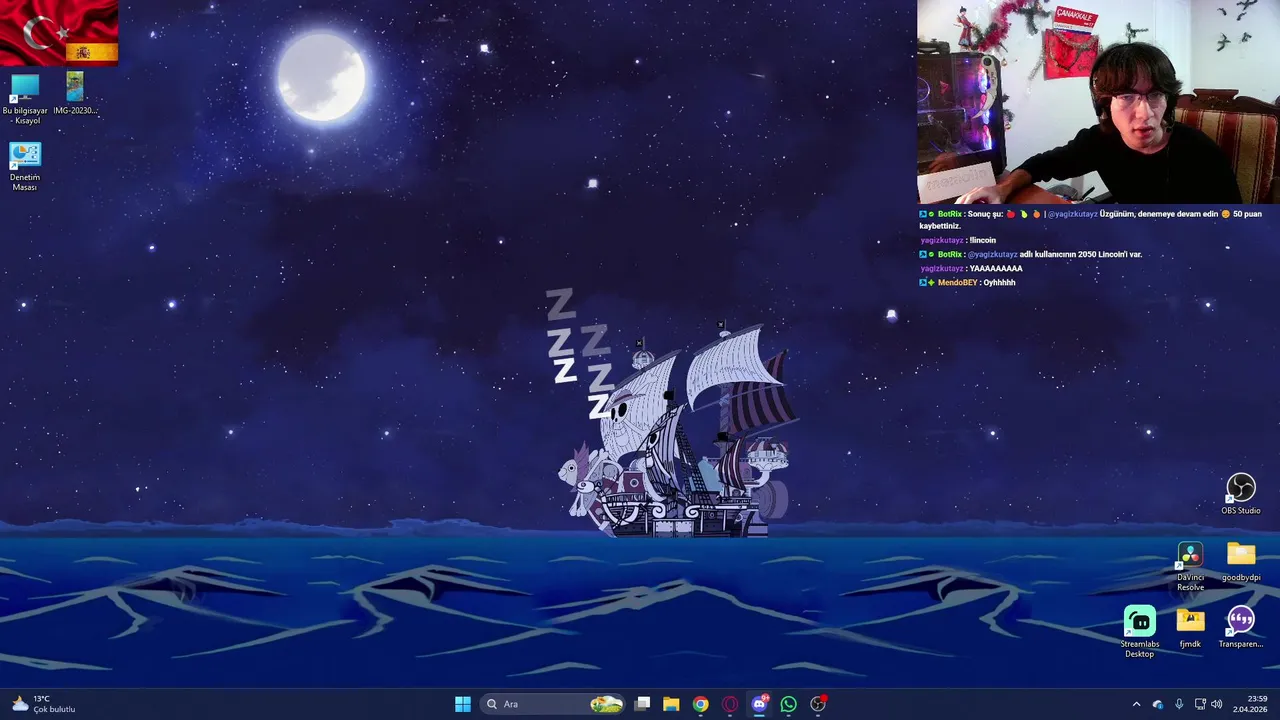This screenshot has height=720, width=1280.
Task: Open Denetim Masası desktop icon
Action: (x=25, y=167)
